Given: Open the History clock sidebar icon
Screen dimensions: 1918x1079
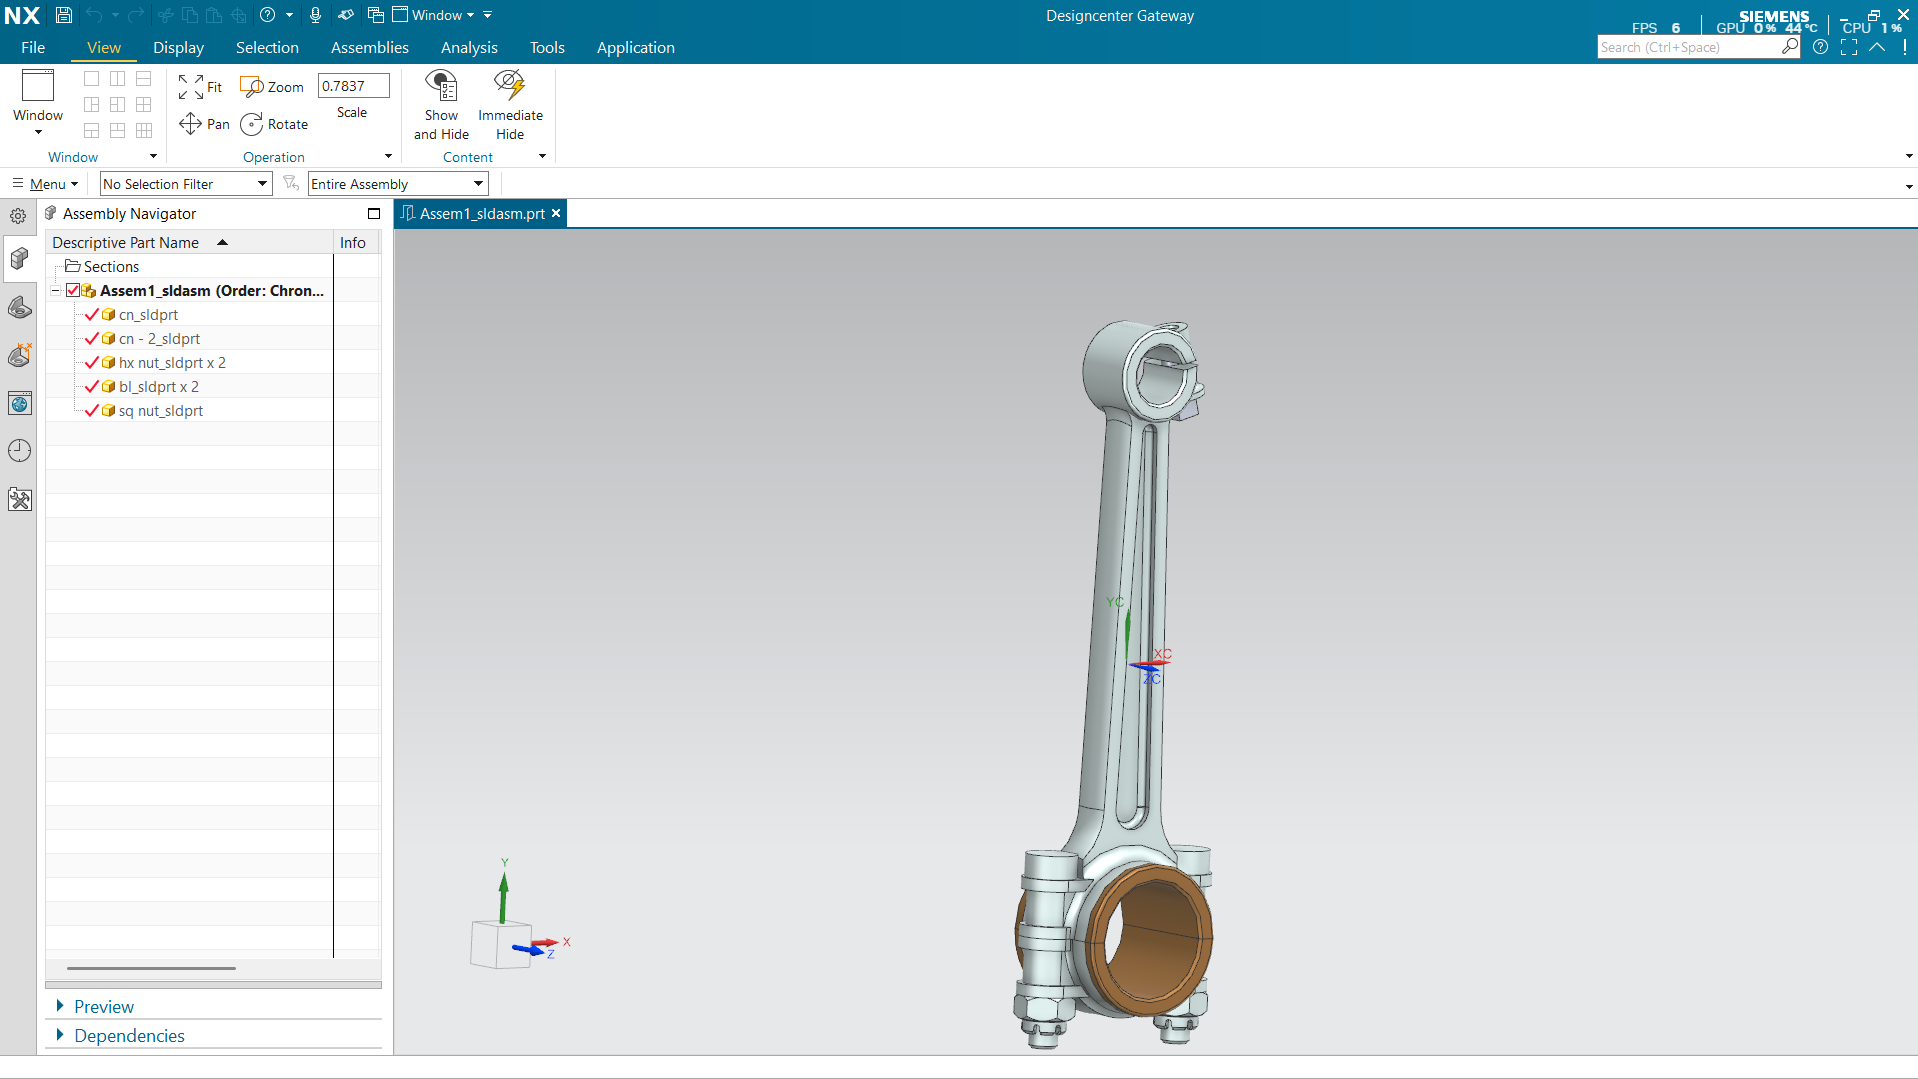Looking at the screenshot, I should pos(19,451).
